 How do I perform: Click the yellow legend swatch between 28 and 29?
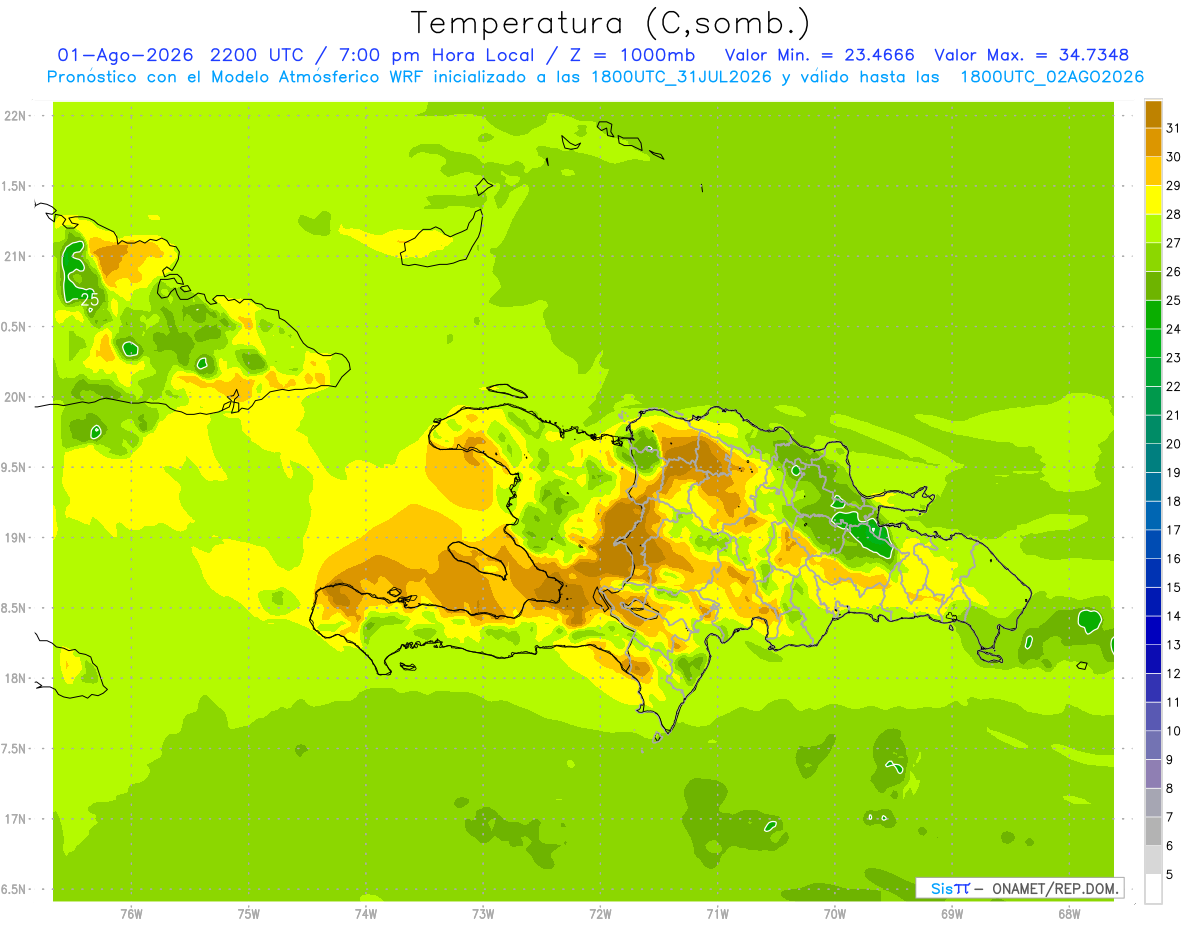pos(1153,200)
